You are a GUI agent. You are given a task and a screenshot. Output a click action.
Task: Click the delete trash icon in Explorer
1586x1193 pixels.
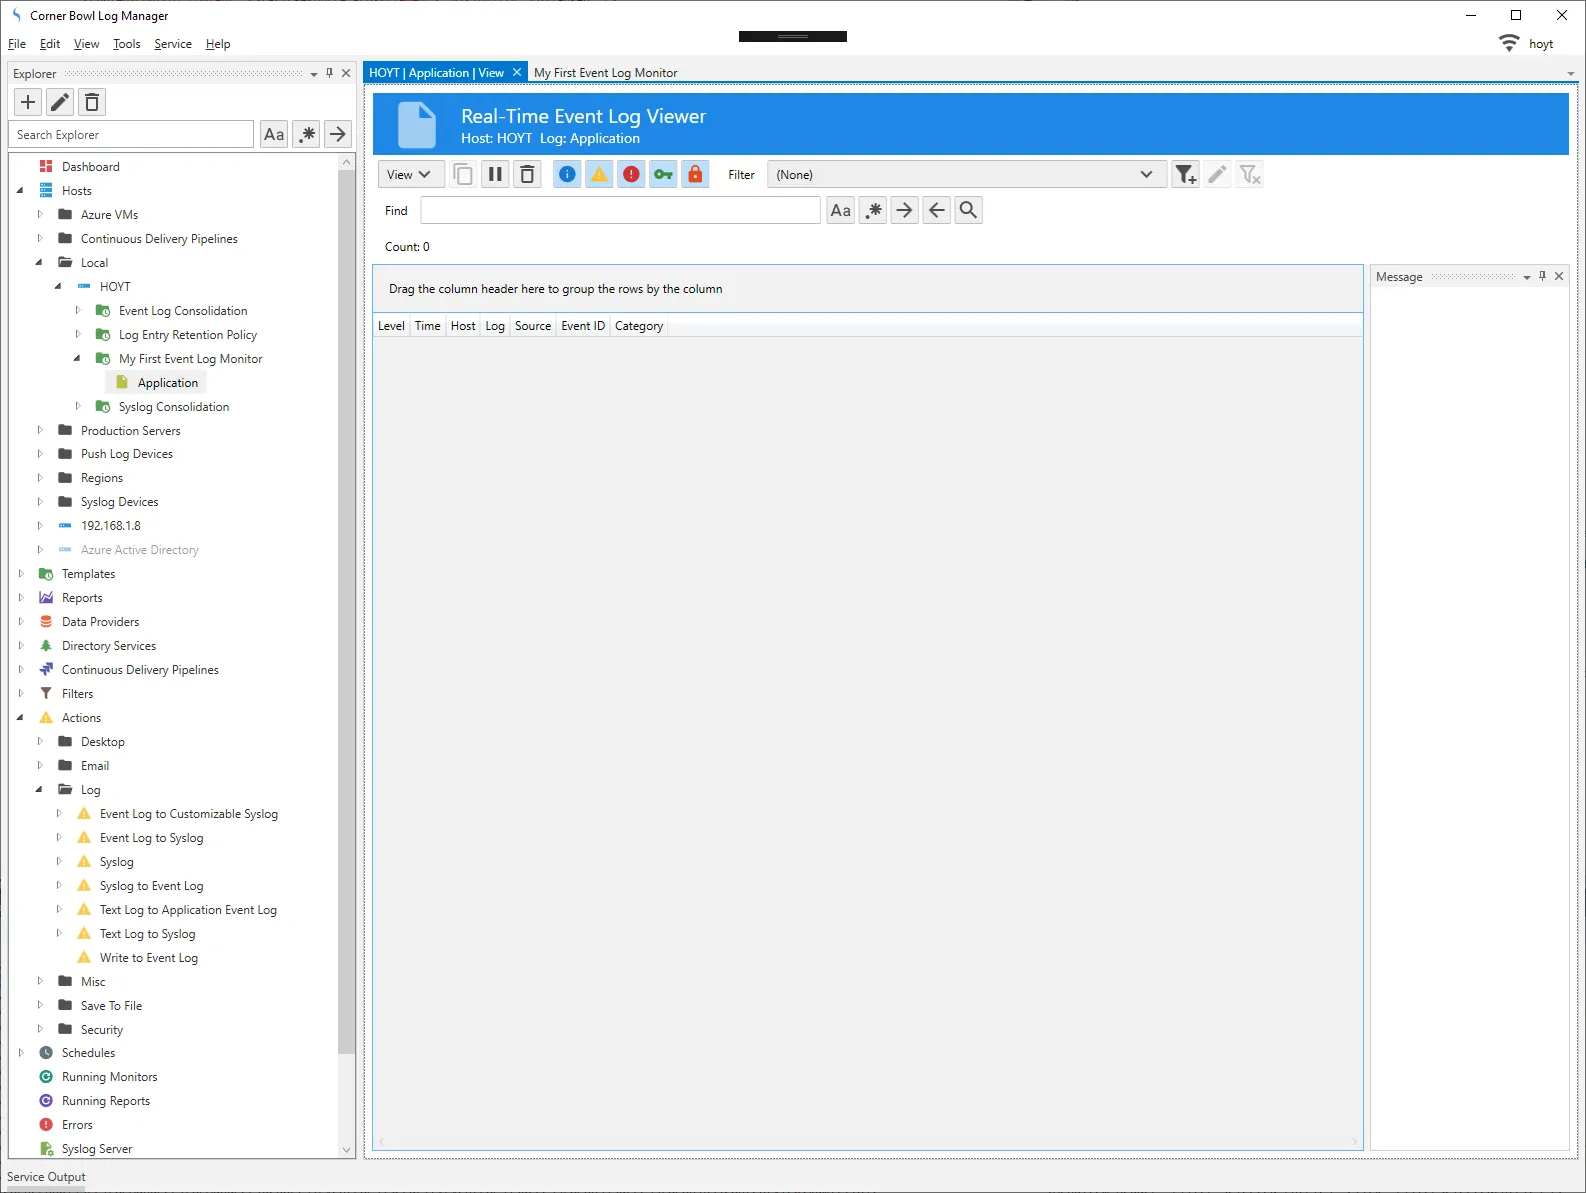click(x=92, y=102)
